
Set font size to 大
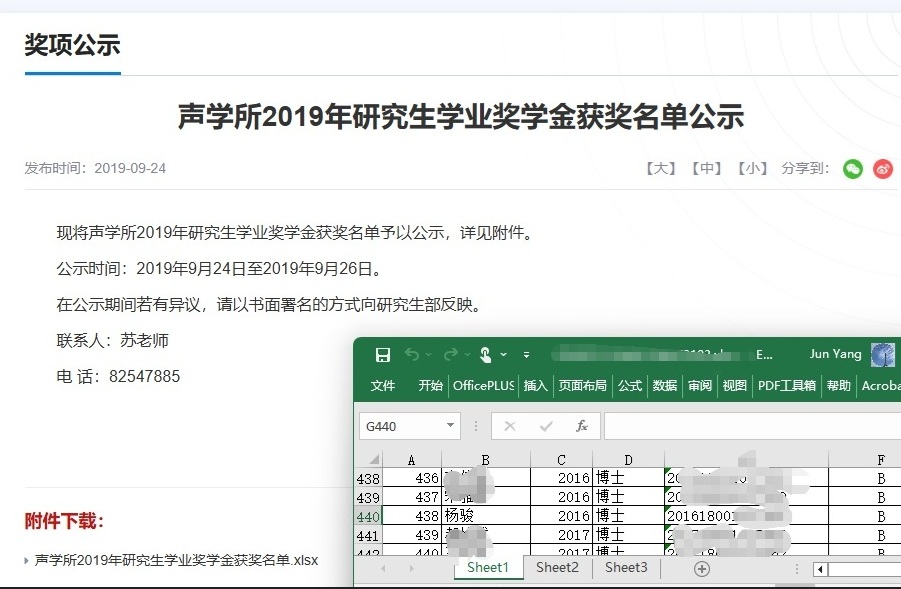[x=660, y=168]
